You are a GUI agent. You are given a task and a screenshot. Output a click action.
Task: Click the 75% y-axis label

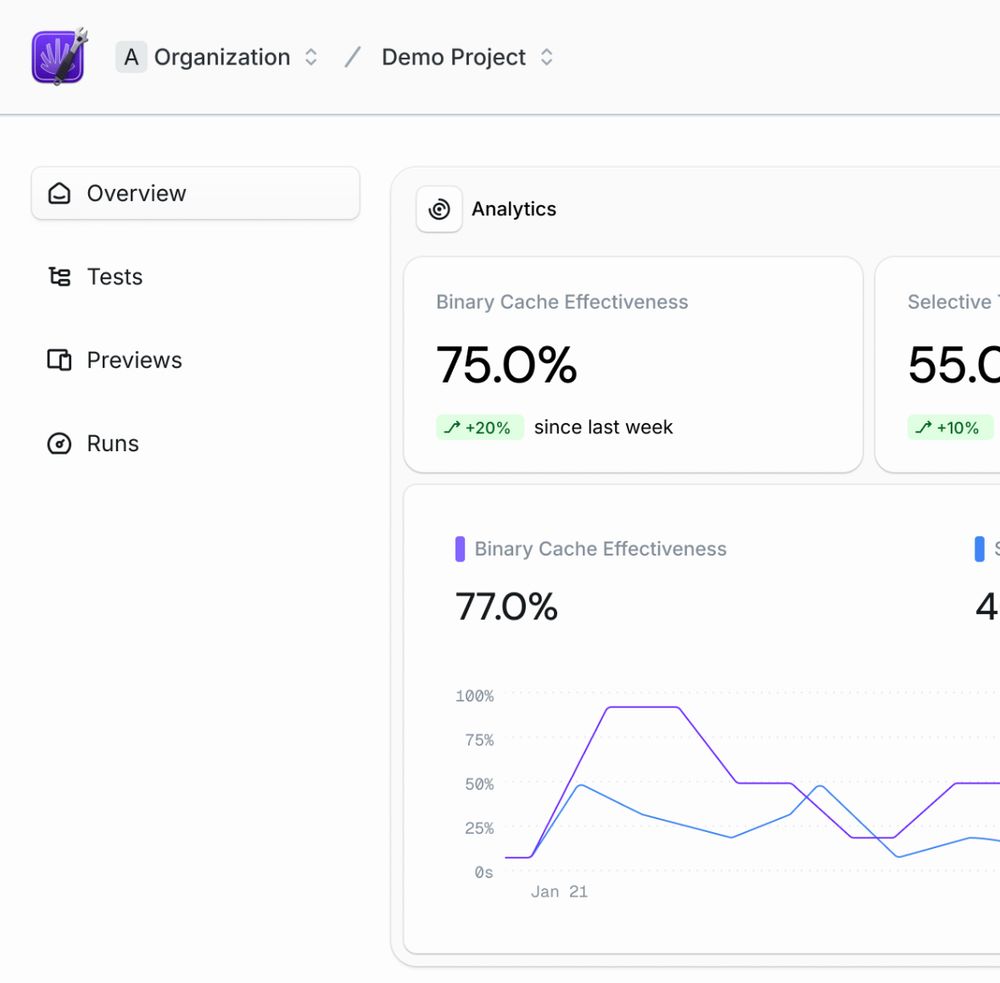[x=480, y=740]
